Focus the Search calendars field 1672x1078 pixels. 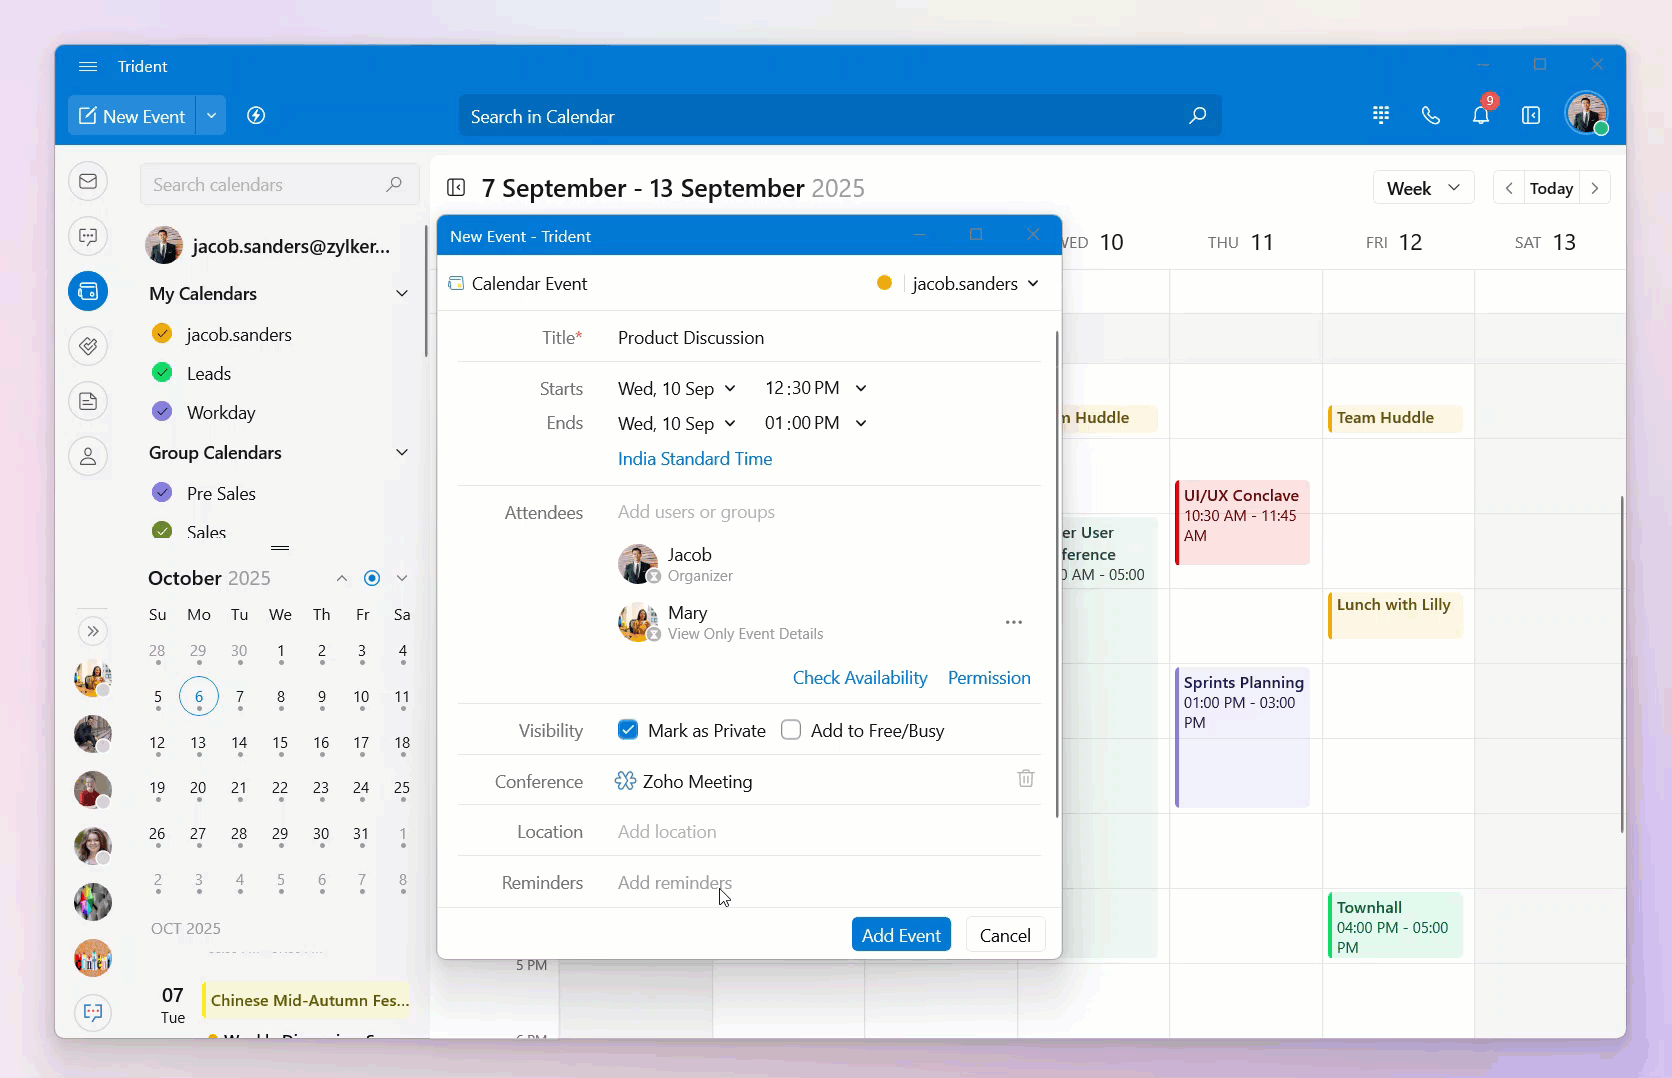pyautogui.click(x=279, y=184)
